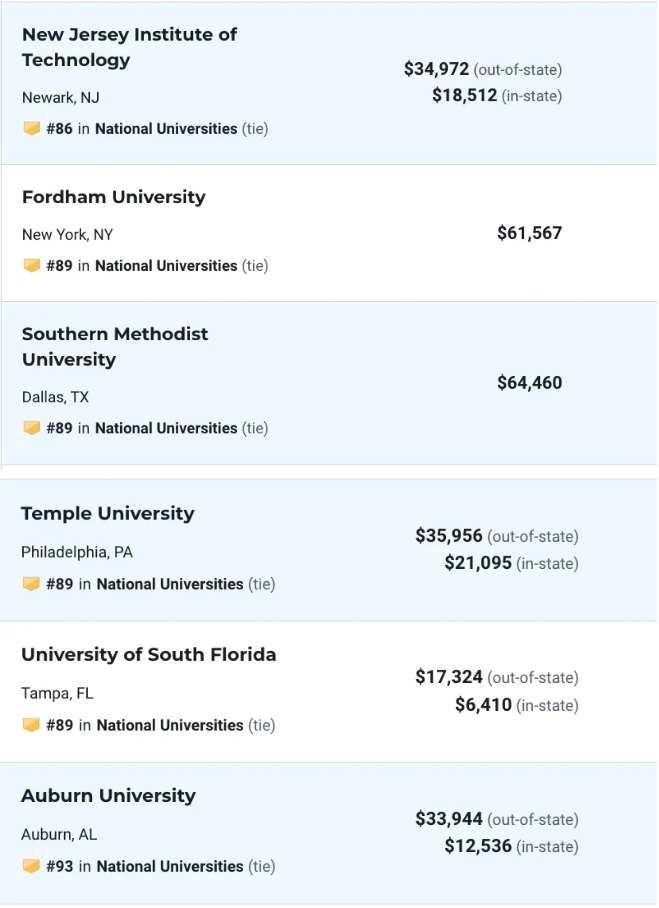
Task: Click National Universities link under NJIT
Action: [166, 129]
